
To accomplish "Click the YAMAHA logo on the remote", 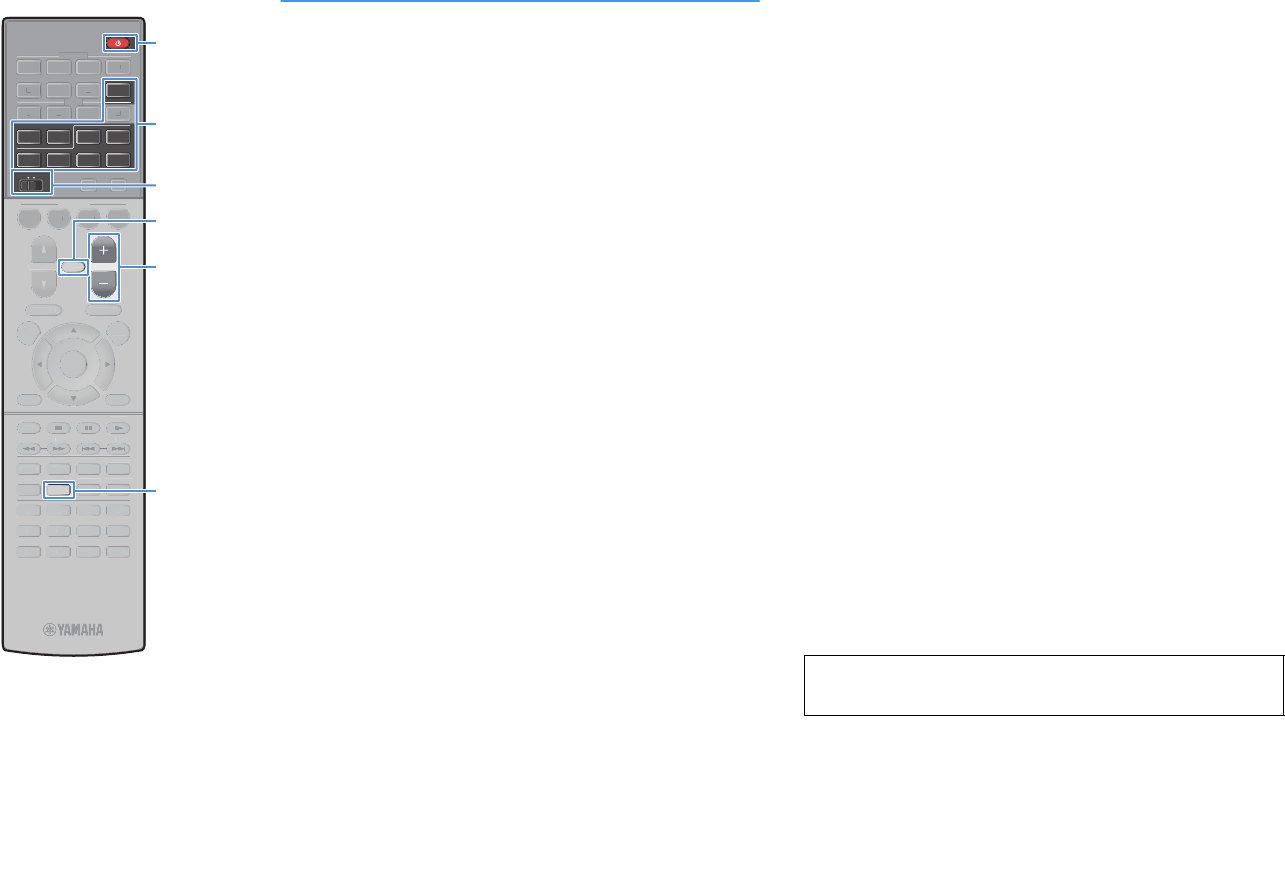I will point(73,631).
